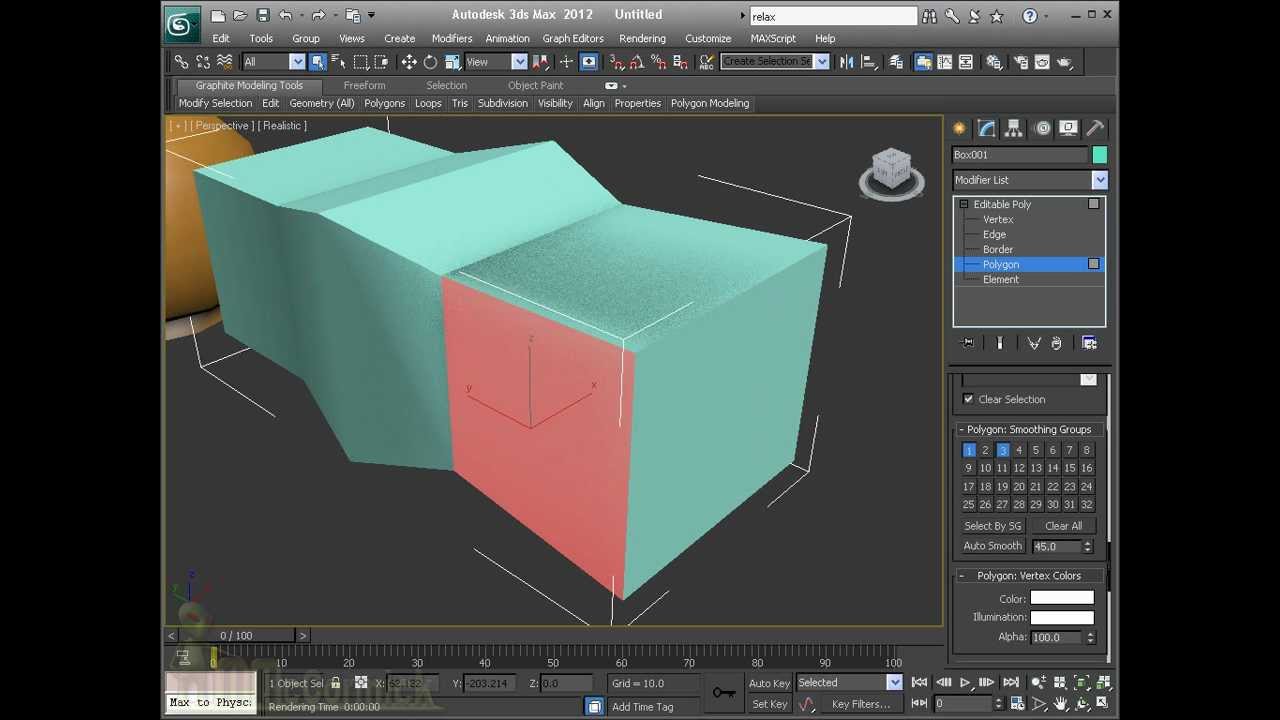1280x720 pixels.
Task: Select the Rectangular Selection Region tool
Action: tap(361, 62)
